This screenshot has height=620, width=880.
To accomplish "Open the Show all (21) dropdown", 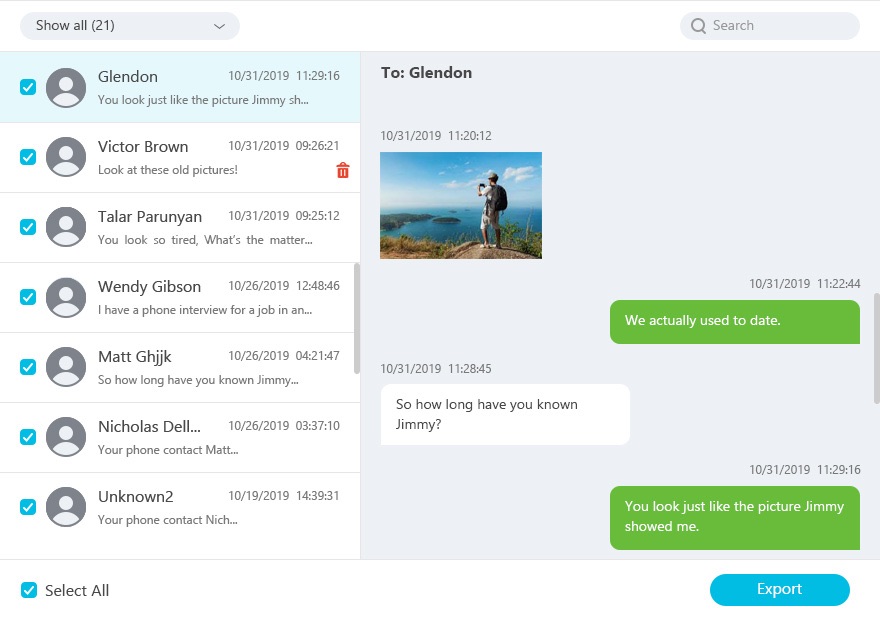I will (130, 26).
